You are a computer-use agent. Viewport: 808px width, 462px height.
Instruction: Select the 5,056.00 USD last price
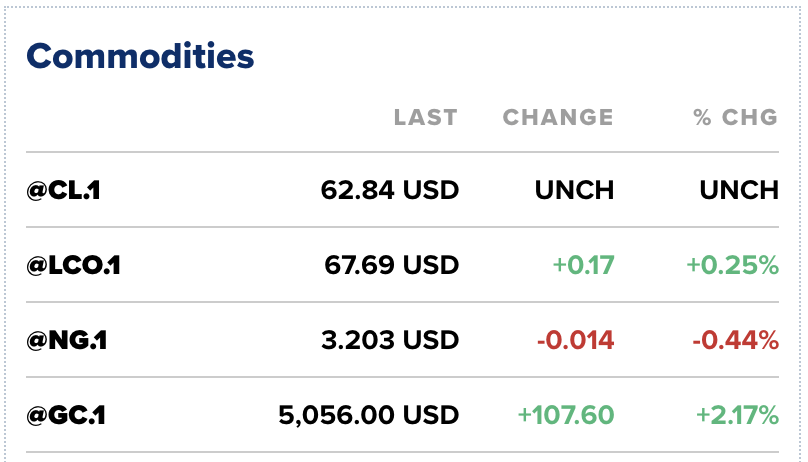(368, 414)
